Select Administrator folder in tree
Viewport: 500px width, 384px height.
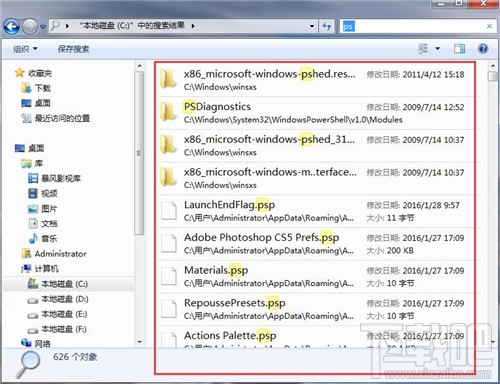[54, 254]
